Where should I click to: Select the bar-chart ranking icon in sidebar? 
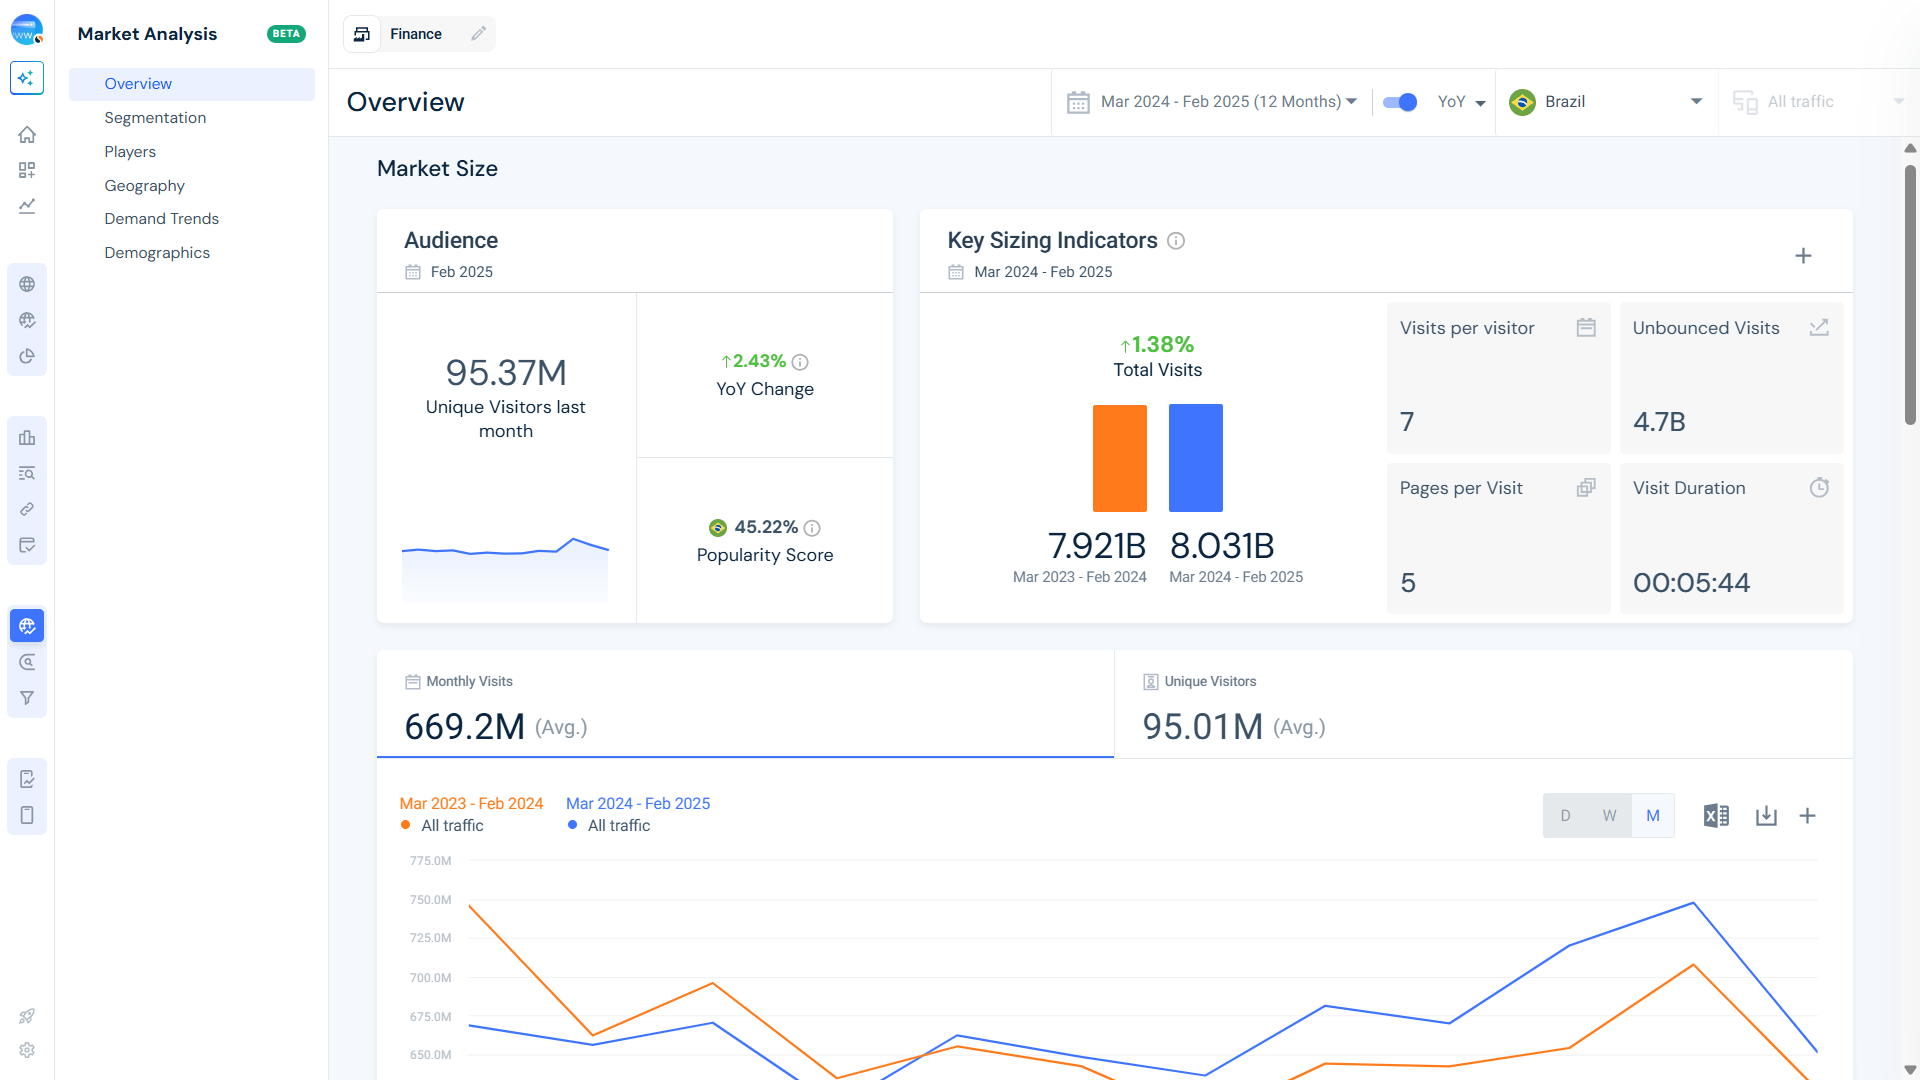(x=27, y=438)
